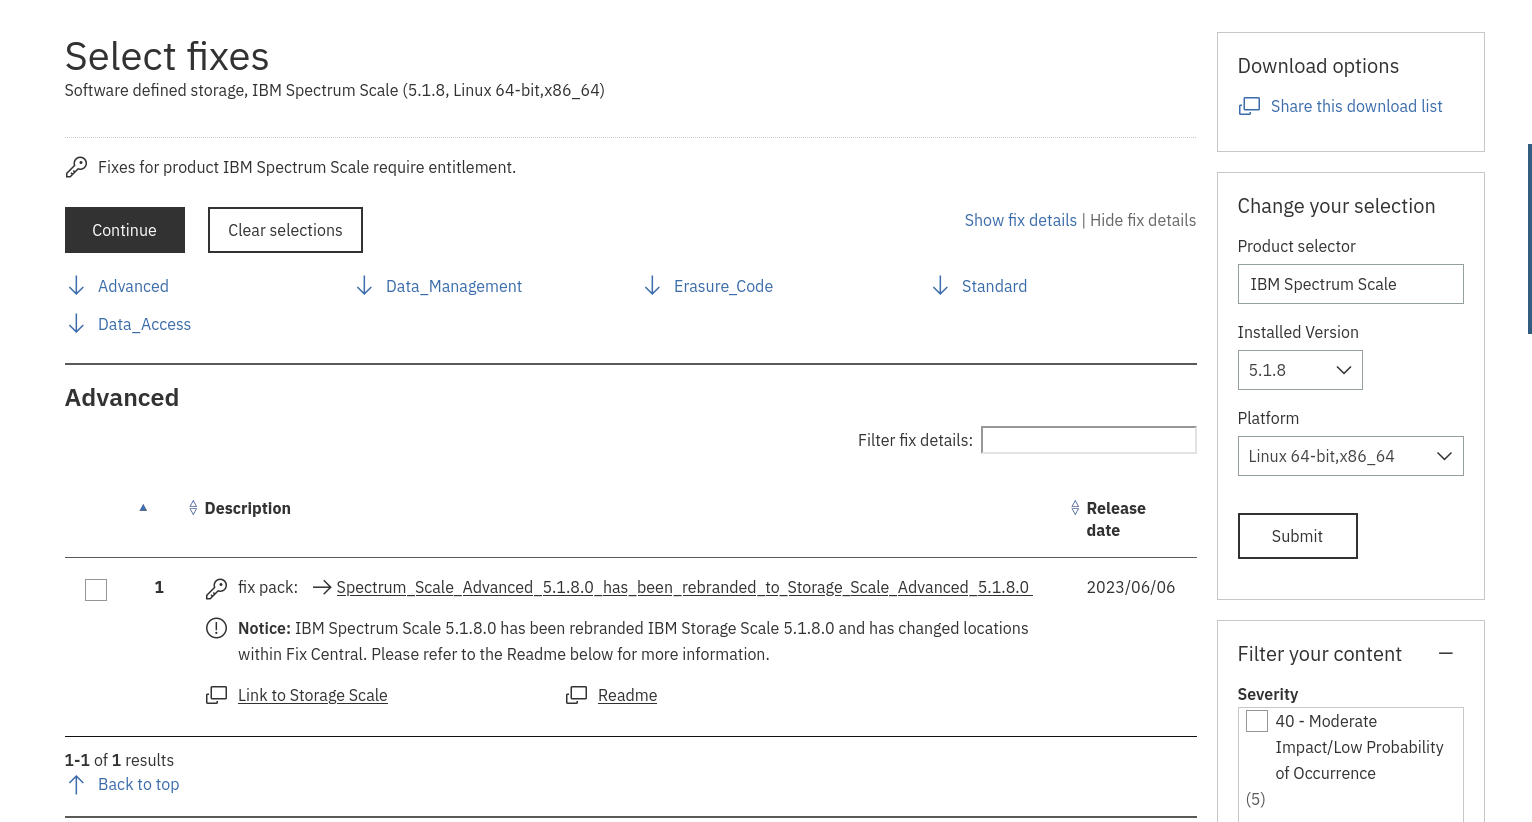Click the sort triangle in the number column header

tap(143, 508)
